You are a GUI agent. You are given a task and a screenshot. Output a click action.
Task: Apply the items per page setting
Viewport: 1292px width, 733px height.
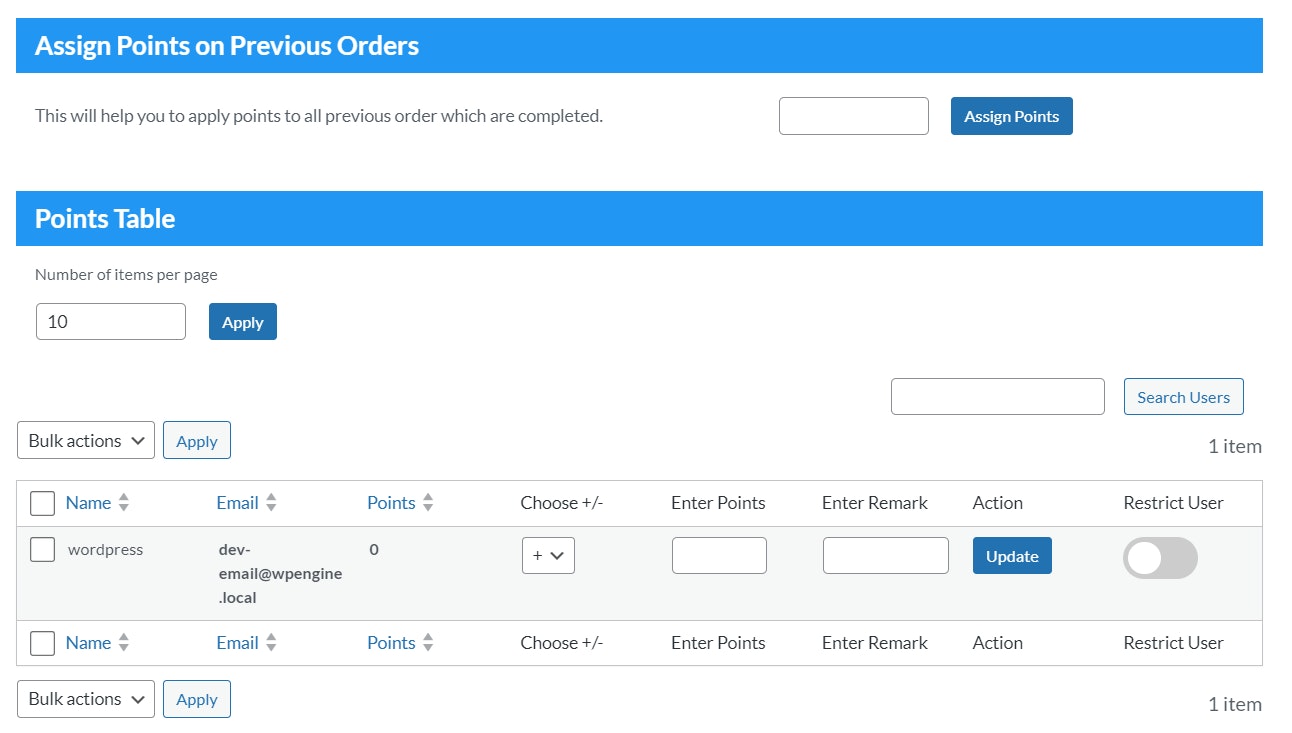[x=243, y=322]
